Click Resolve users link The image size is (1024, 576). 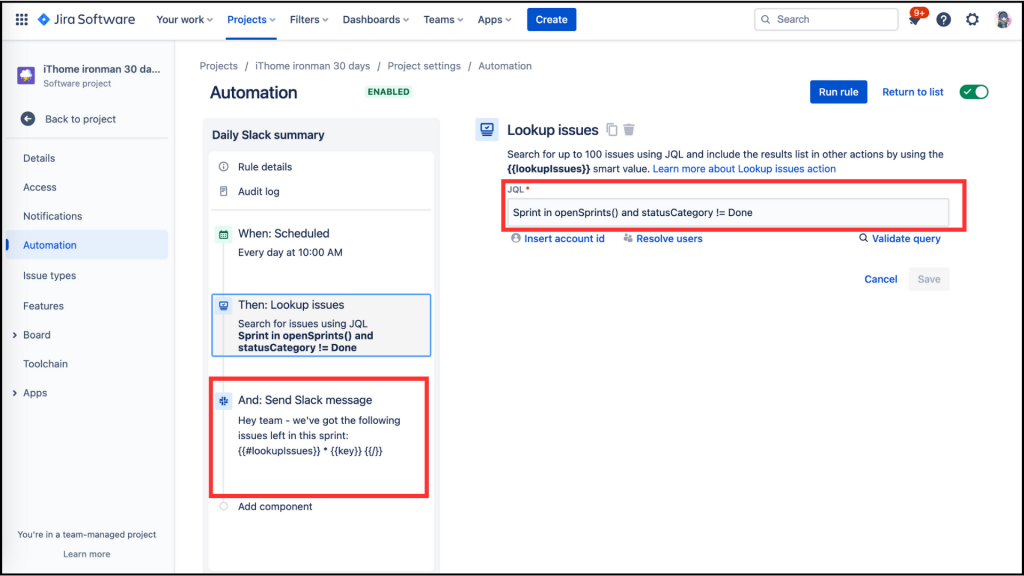pyautogui.click(x=663, y=238)
